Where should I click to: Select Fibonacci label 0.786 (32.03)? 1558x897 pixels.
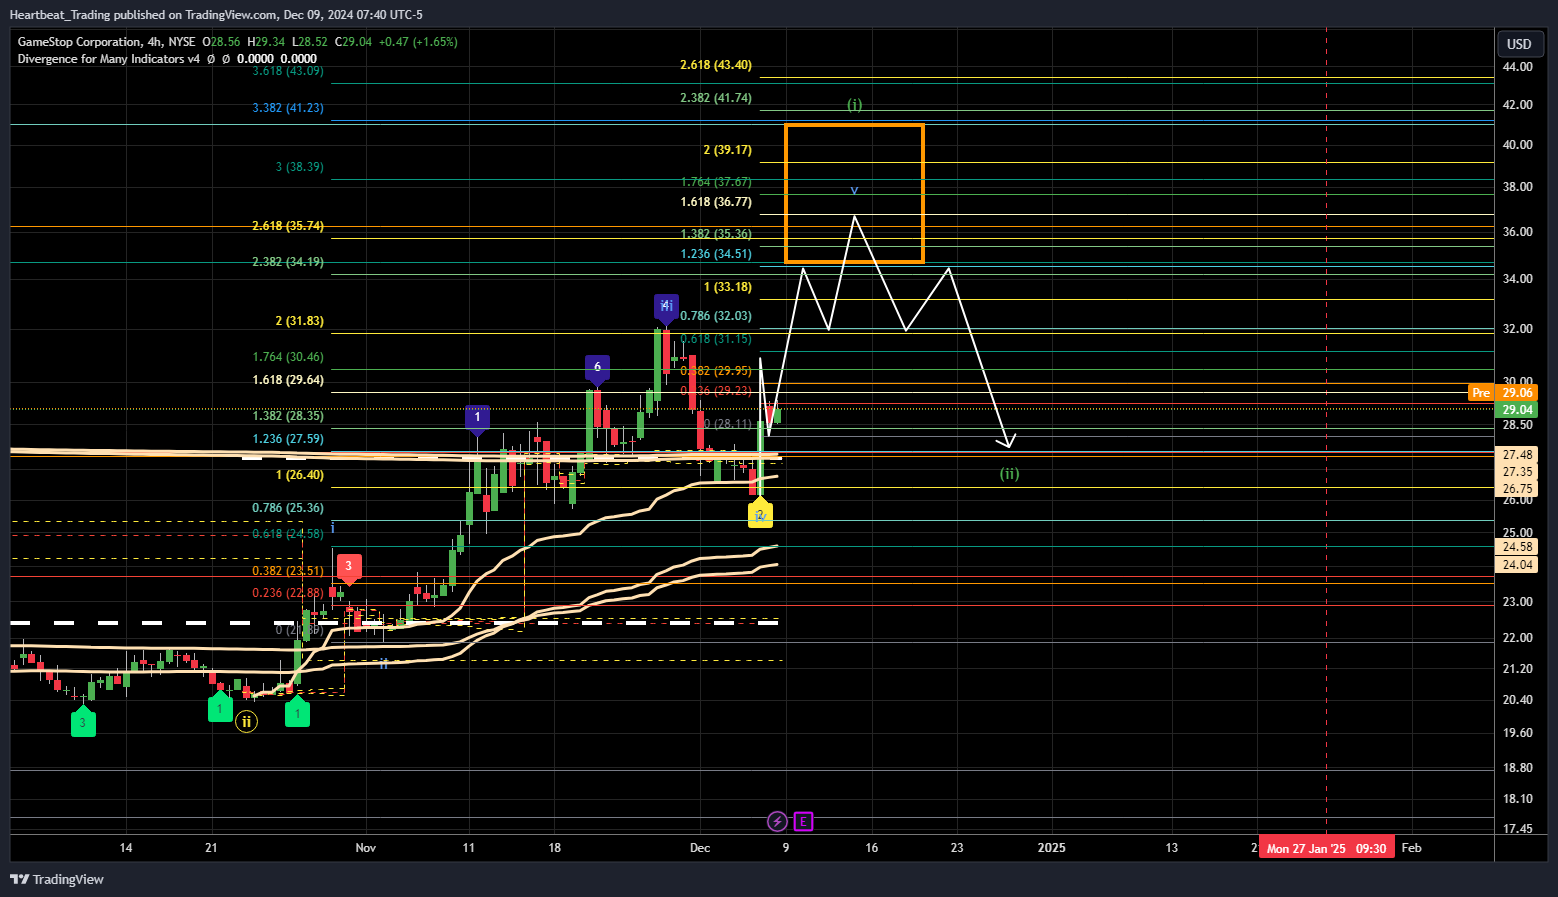[x=716, y=316]
